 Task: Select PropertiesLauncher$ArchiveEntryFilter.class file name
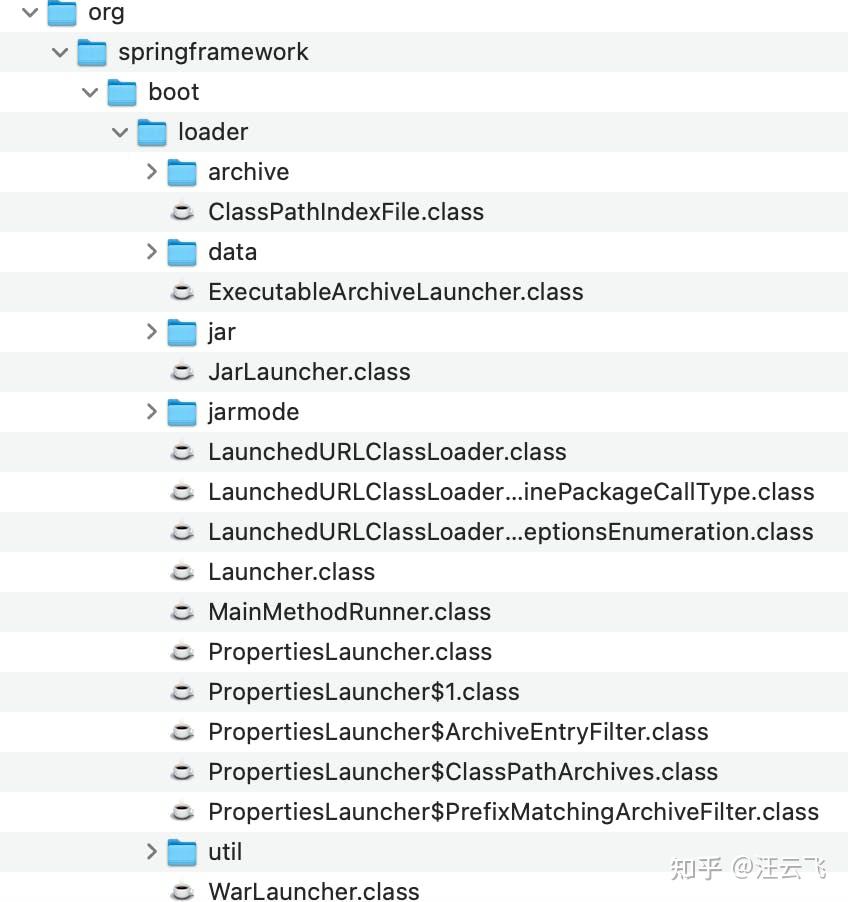coord(459,732)
